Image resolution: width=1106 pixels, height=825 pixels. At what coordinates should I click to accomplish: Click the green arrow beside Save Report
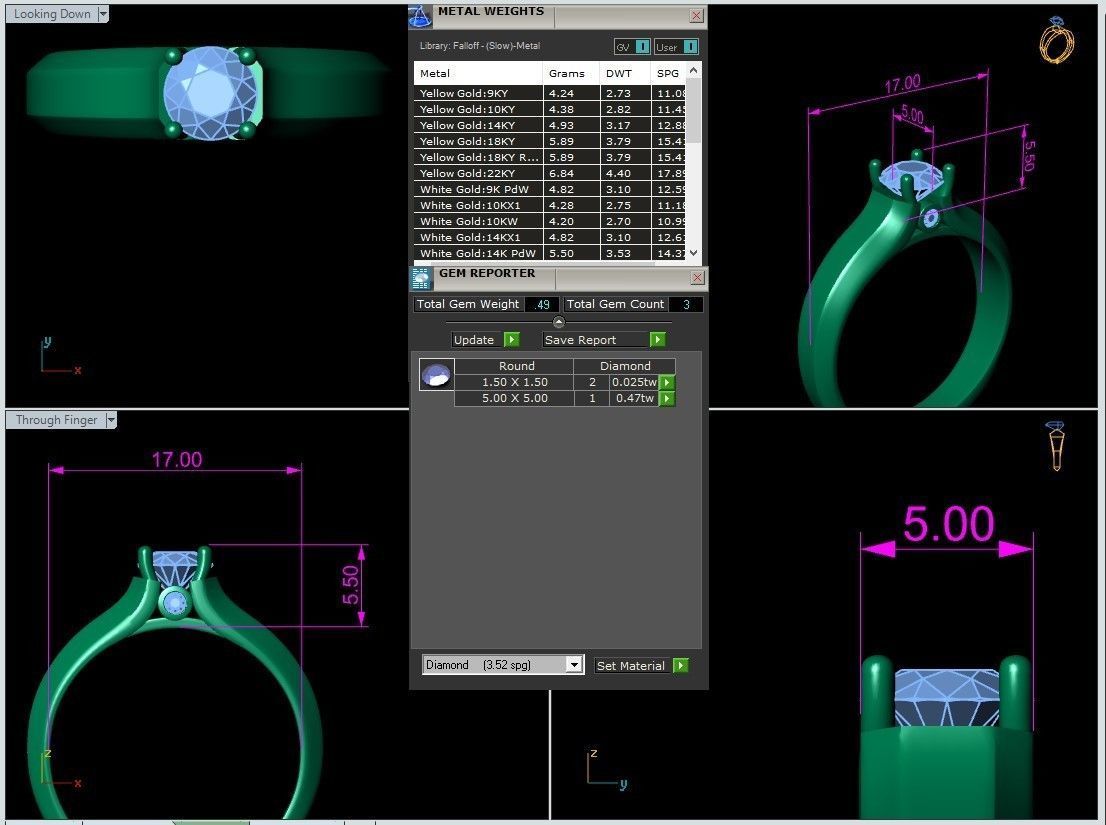pyautogui.click(x=657, y=340)
